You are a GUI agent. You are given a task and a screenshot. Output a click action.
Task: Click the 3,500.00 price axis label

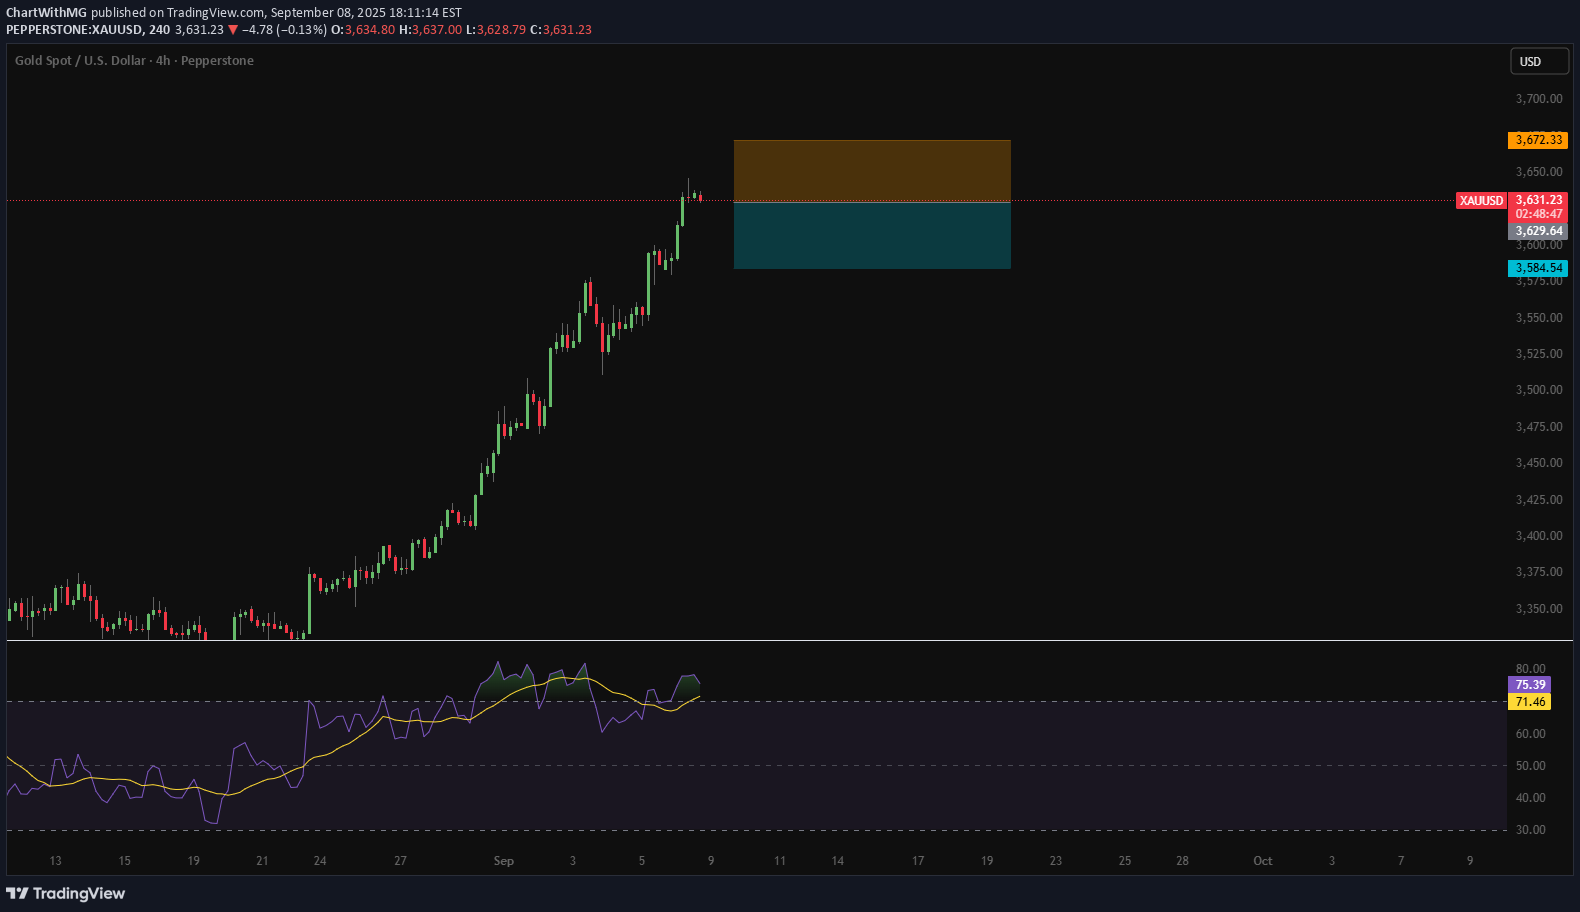tap(1539, 390)
